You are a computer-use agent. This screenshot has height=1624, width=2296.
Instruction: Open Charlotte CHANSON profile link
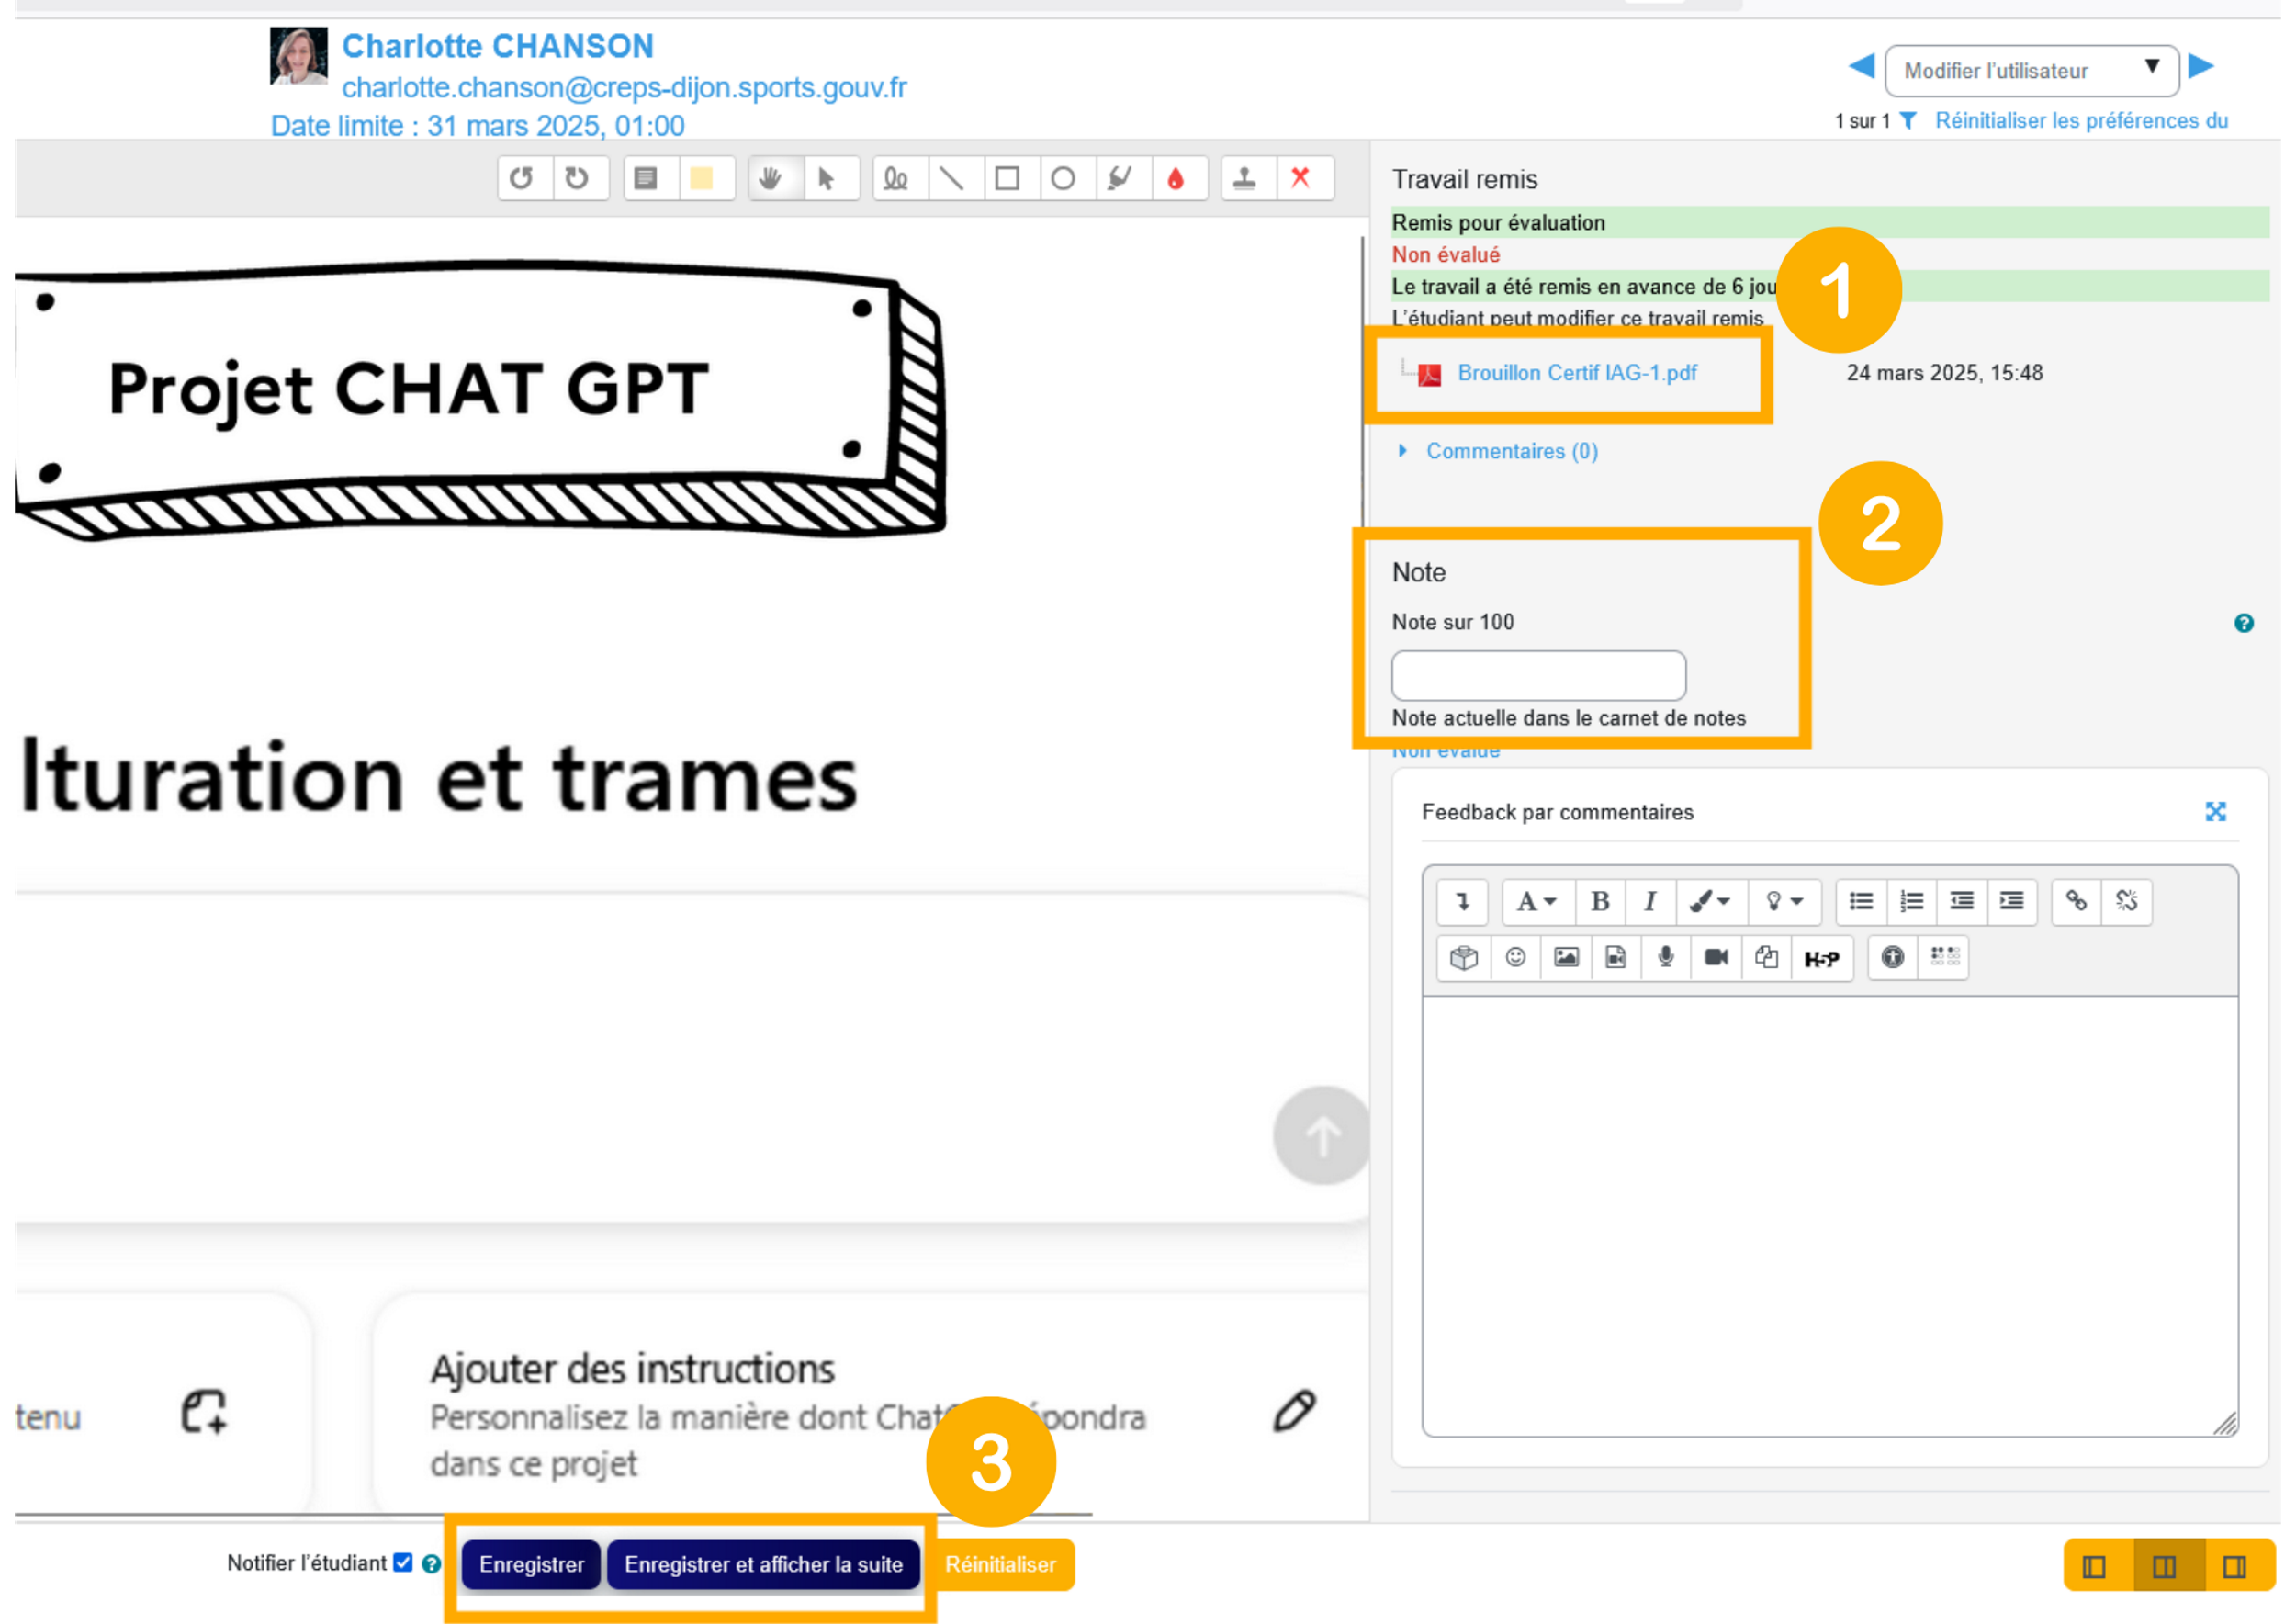click(x=498, y=46)
